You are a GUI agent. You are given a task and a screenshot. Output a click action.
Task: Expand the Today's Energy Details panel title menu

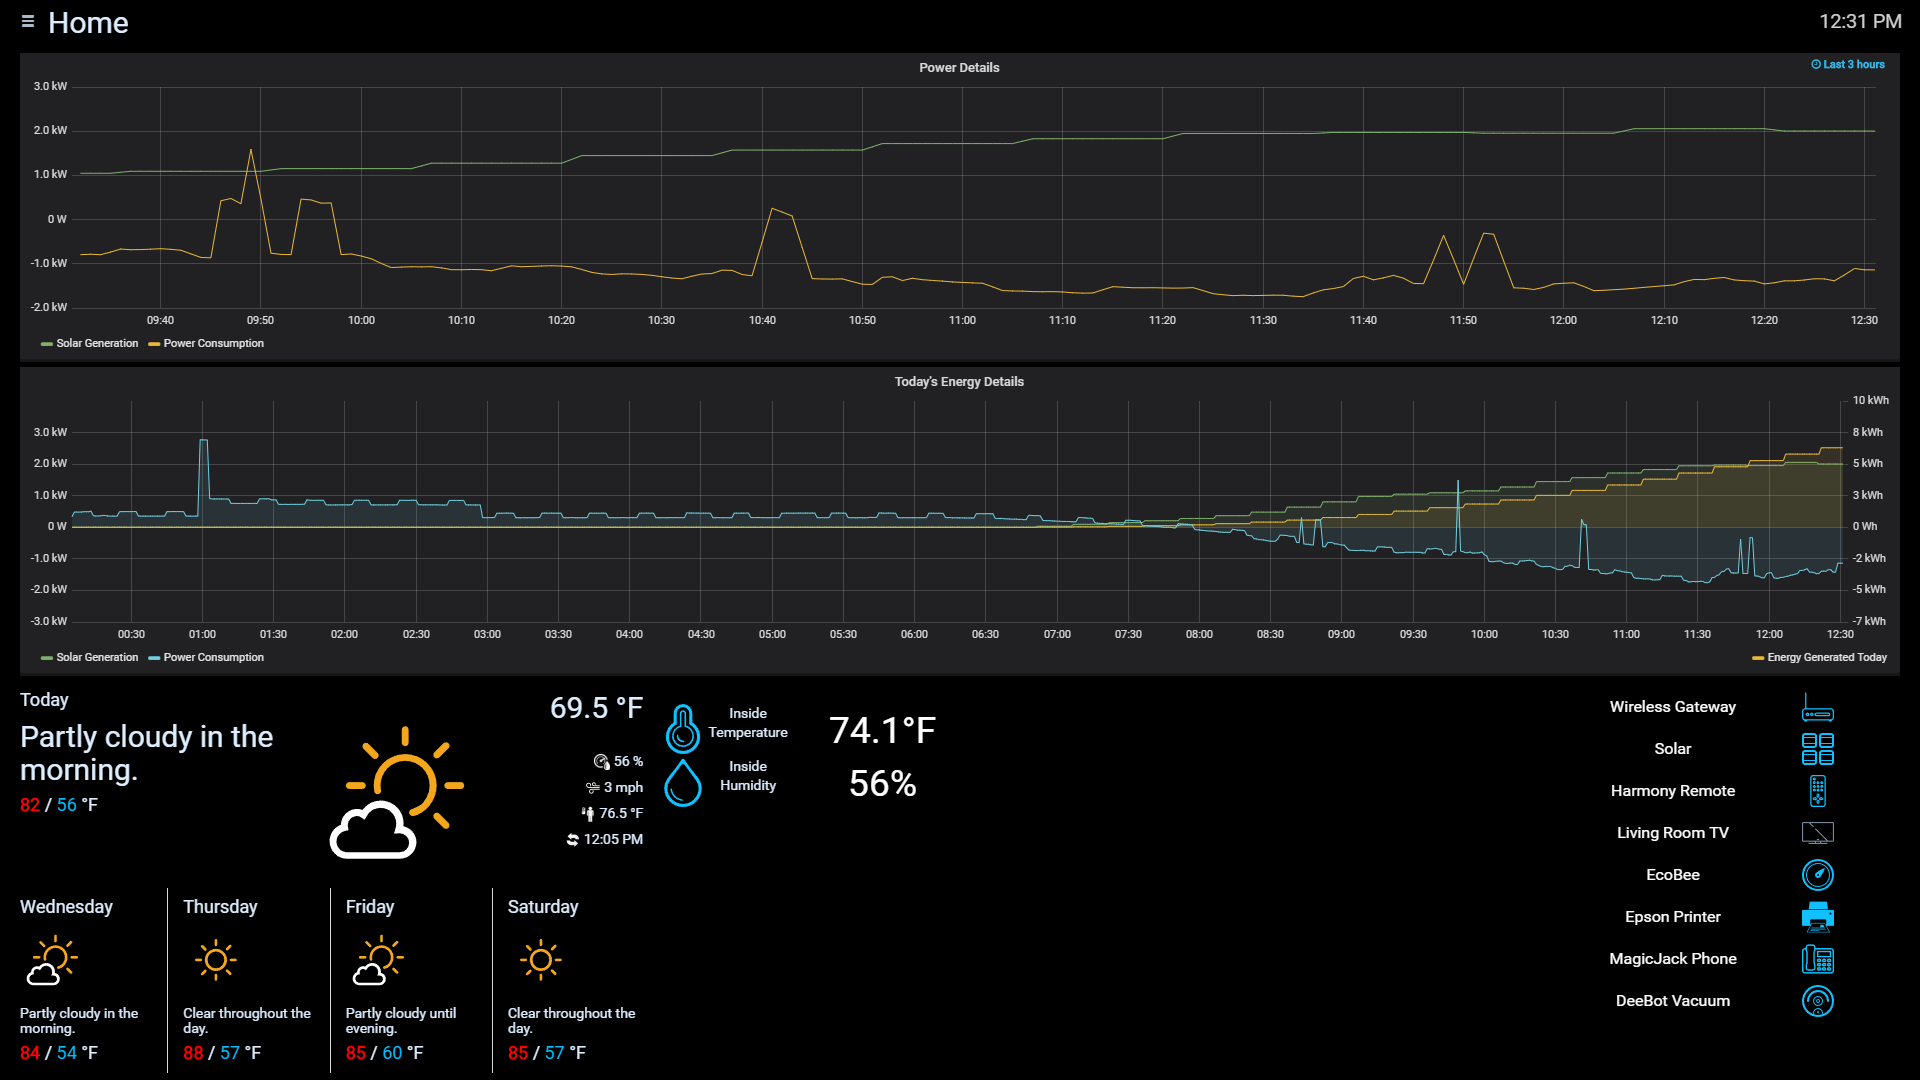(959, 381)
